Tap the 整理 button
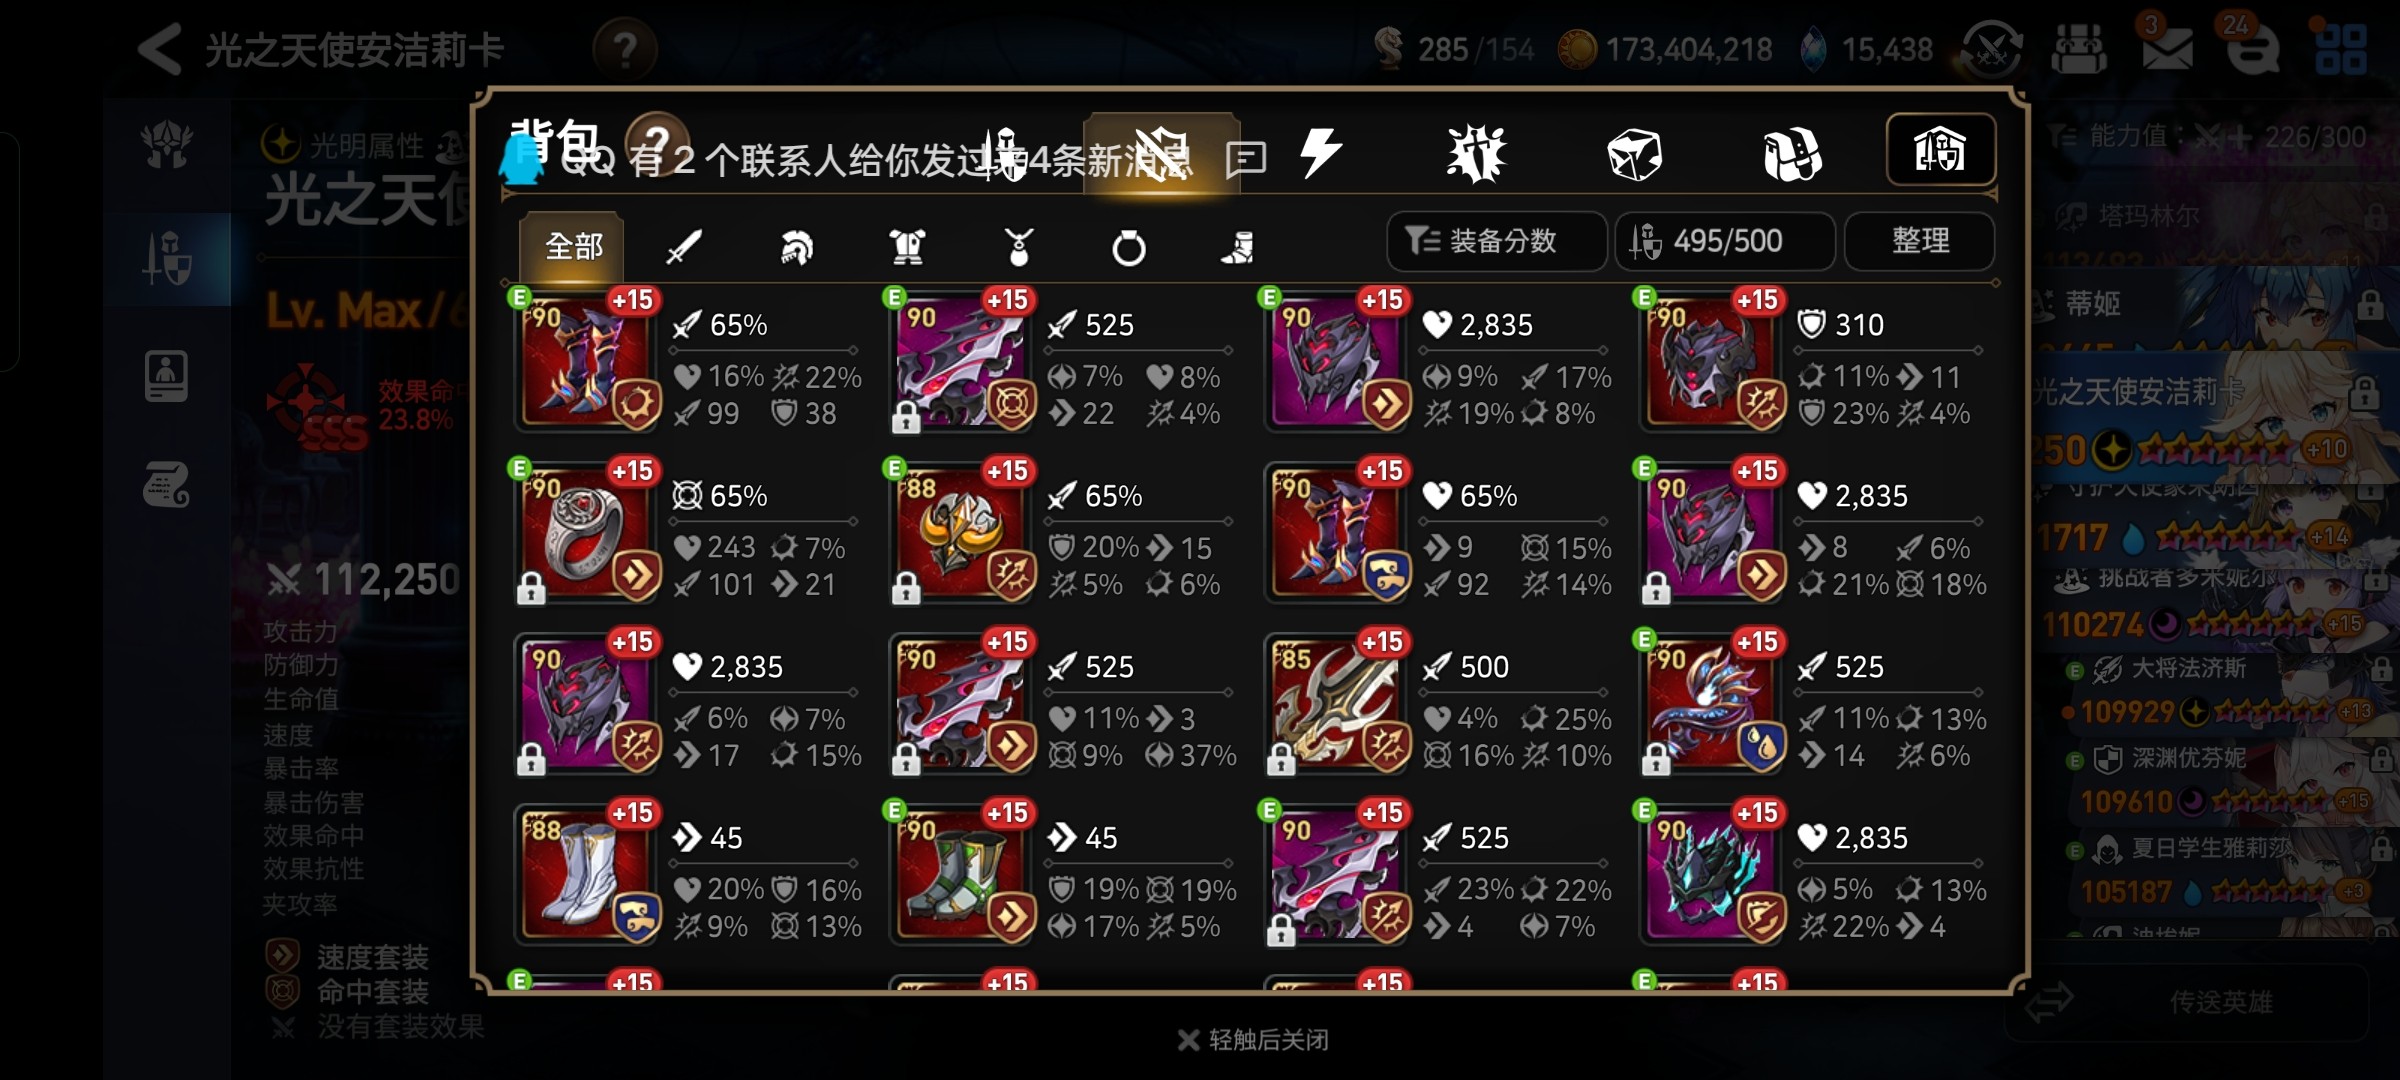Image resolution: width=2400 pixels, height=1080 pixels. [x=1920, y=241]
